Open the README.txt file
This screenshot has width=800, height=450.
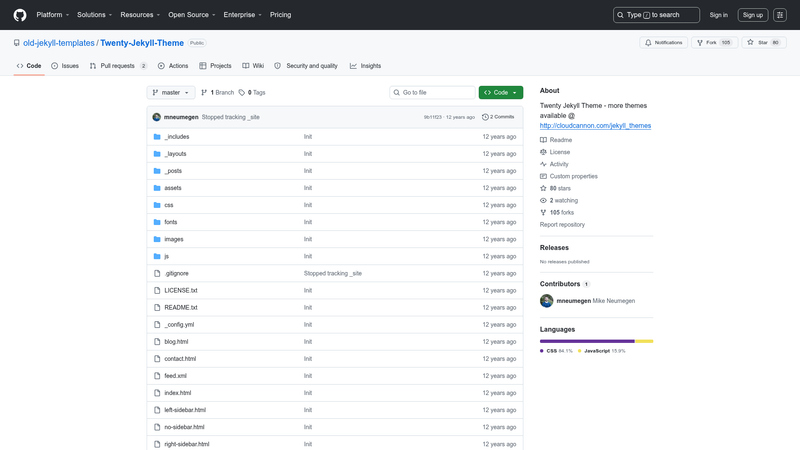(x=181, y=308)
